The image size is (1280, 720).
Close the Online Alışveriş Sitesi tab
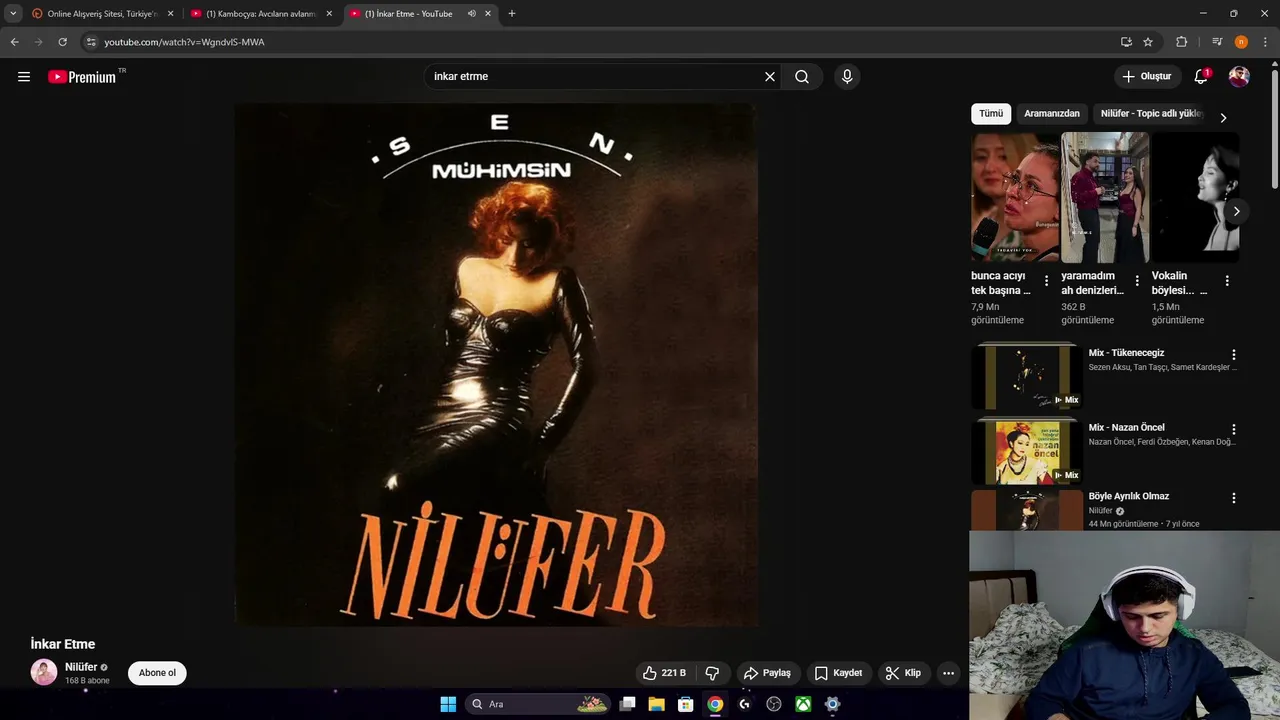click(170, 14)
